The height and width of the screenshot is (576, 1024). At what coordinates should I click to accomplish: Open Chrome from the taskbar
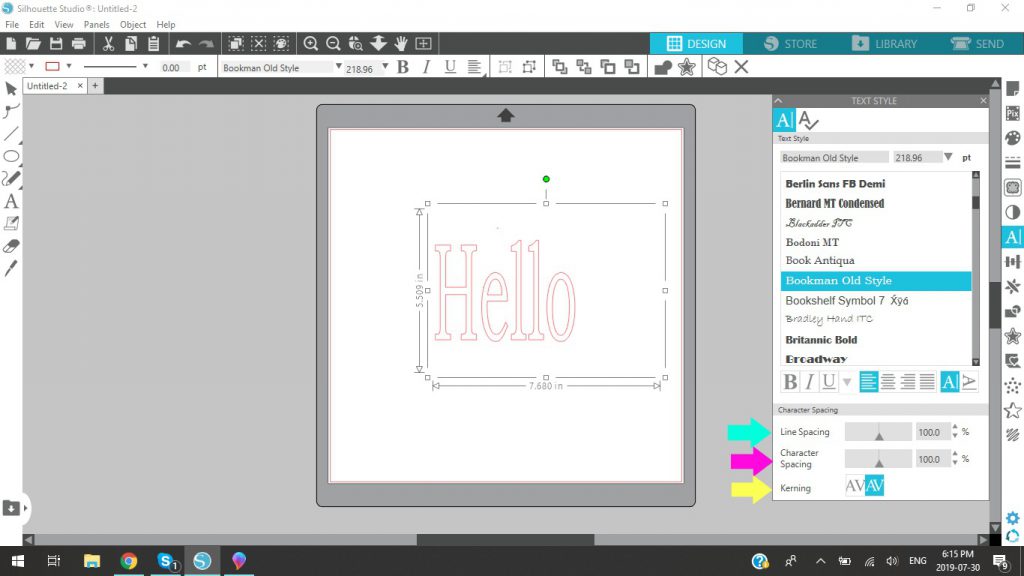point(129,561)
